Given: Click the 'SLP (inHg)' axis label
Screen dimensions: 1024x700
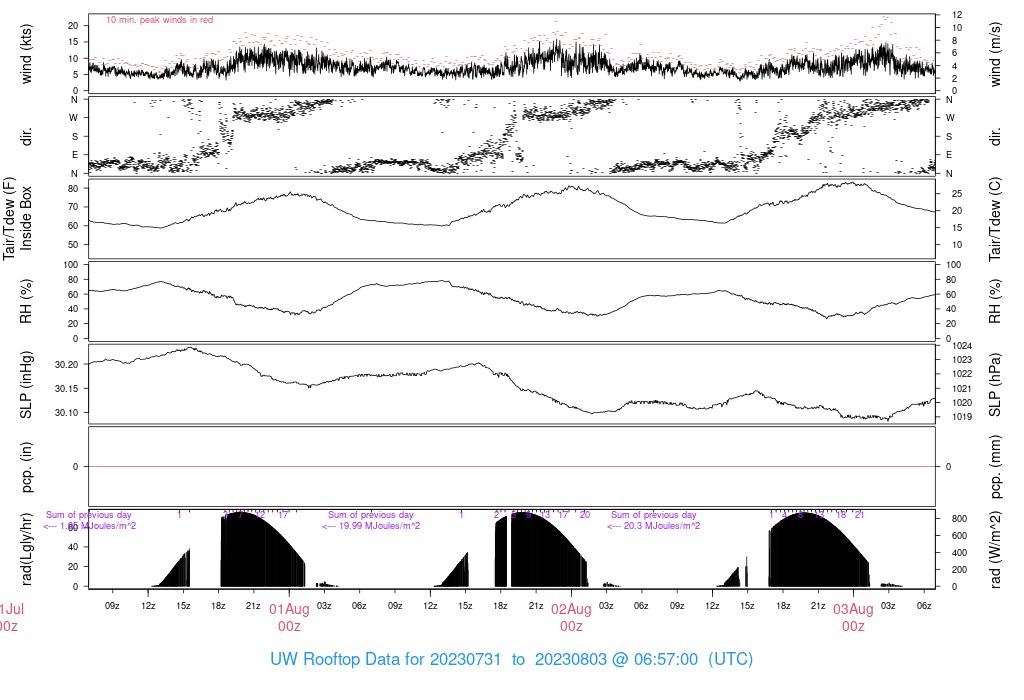Looking at the screenshot, I should pyautogui.click(x=26, y=385).
